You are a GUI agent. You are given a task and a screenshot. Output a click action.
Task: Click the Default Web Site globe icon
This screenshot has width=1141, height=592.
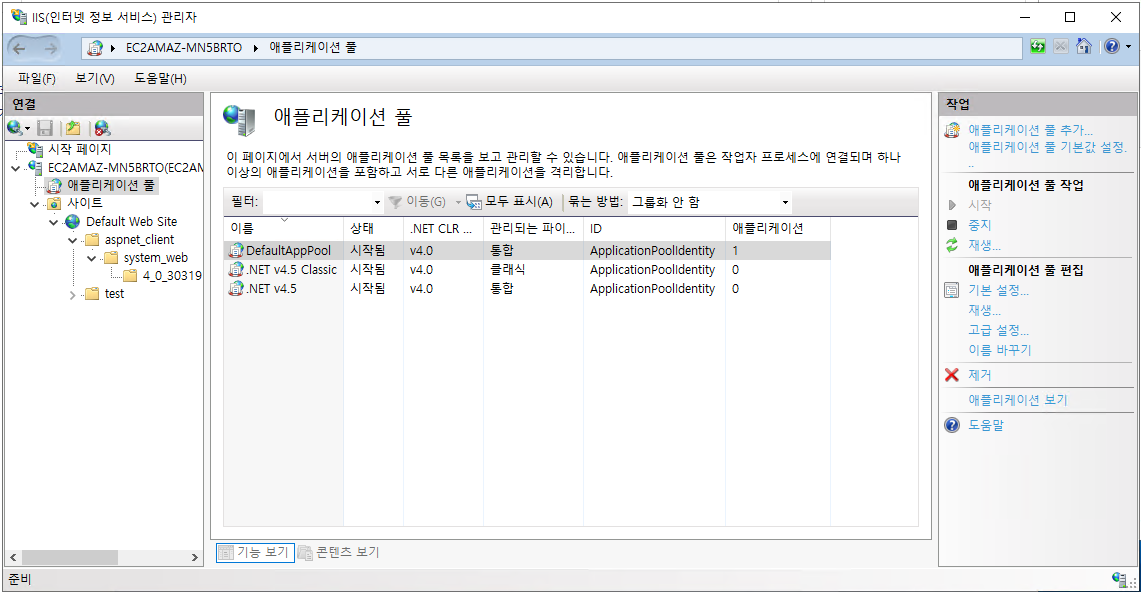click(x=73, y=221)
